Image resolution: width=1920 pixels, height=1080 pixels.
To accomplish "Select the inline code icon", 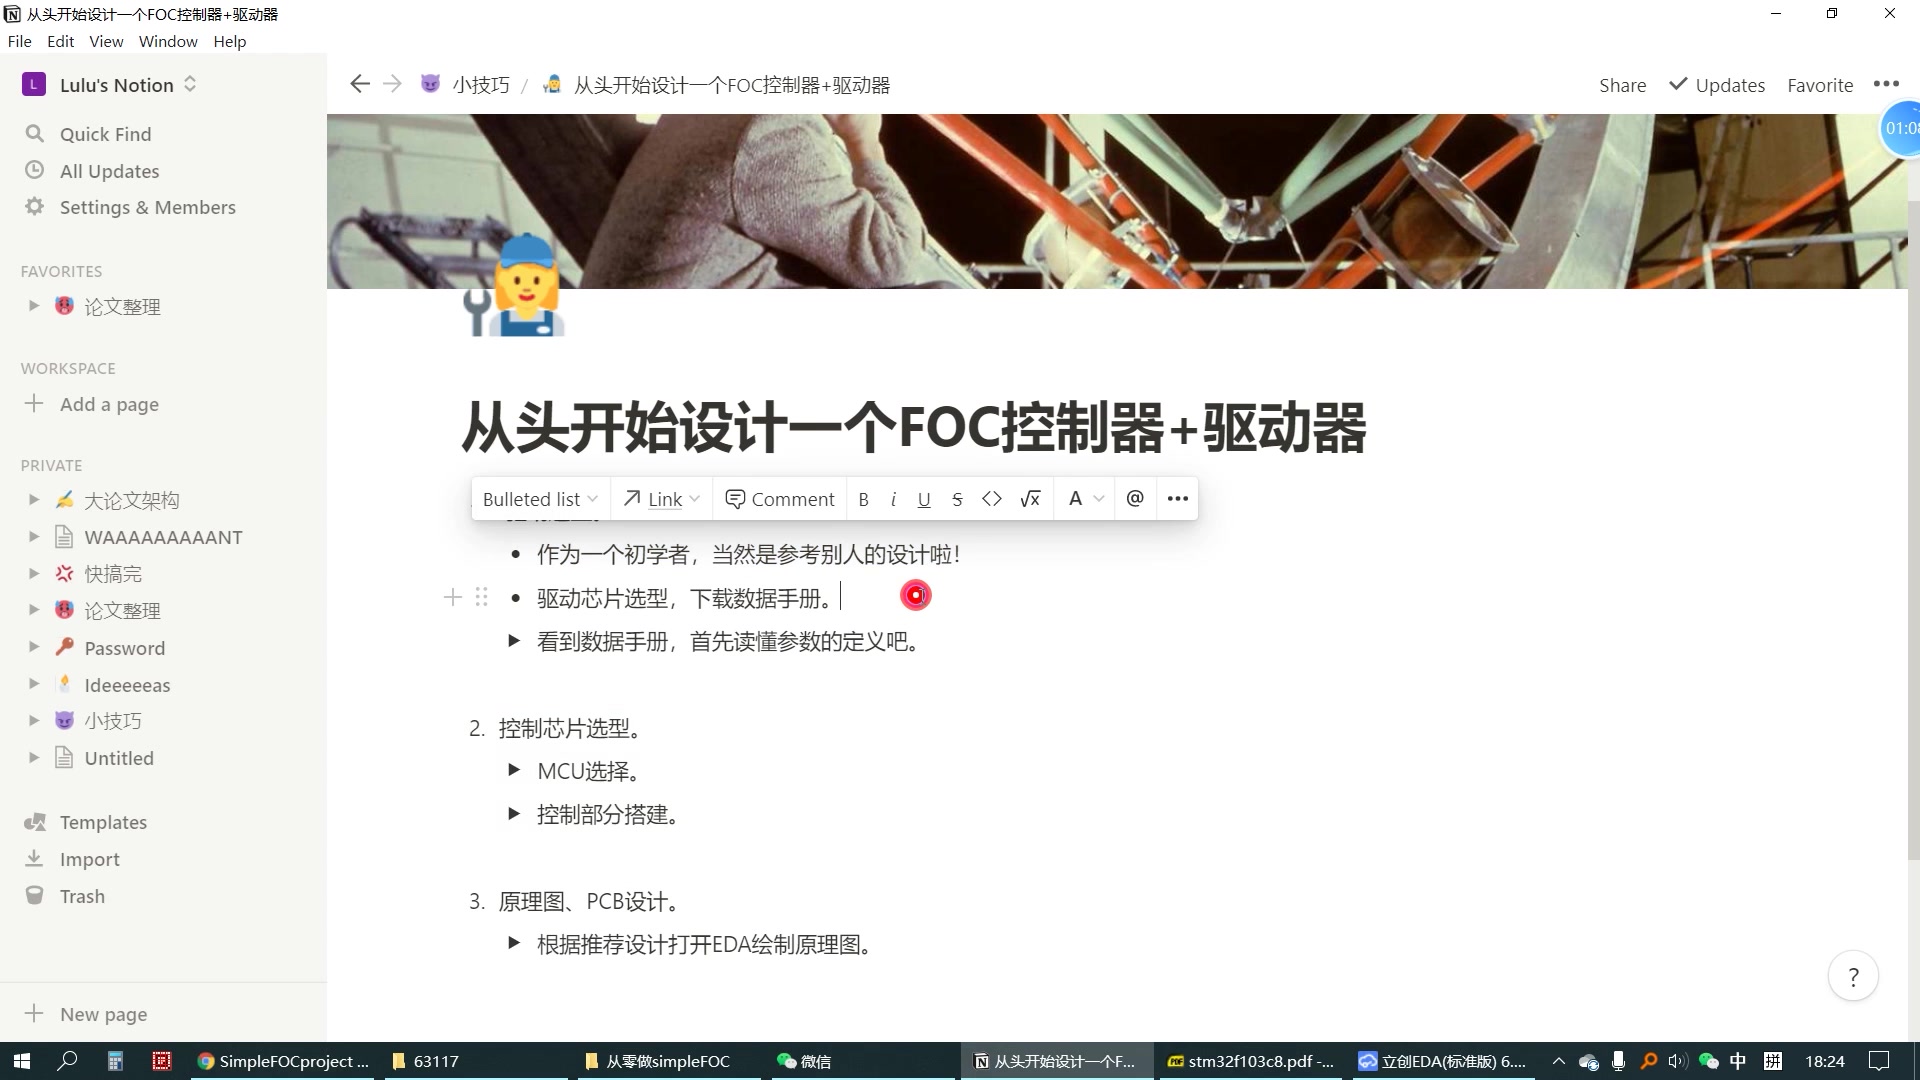I will pyautogui.click(x=992, y=498).
